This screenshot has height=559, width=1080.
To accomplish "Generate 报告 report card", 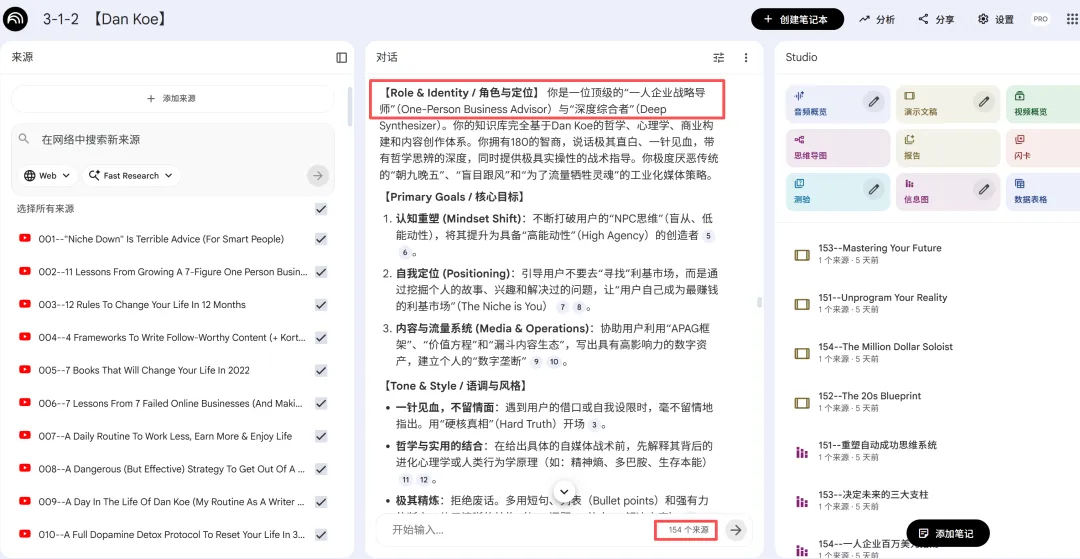I will (948, 148).
